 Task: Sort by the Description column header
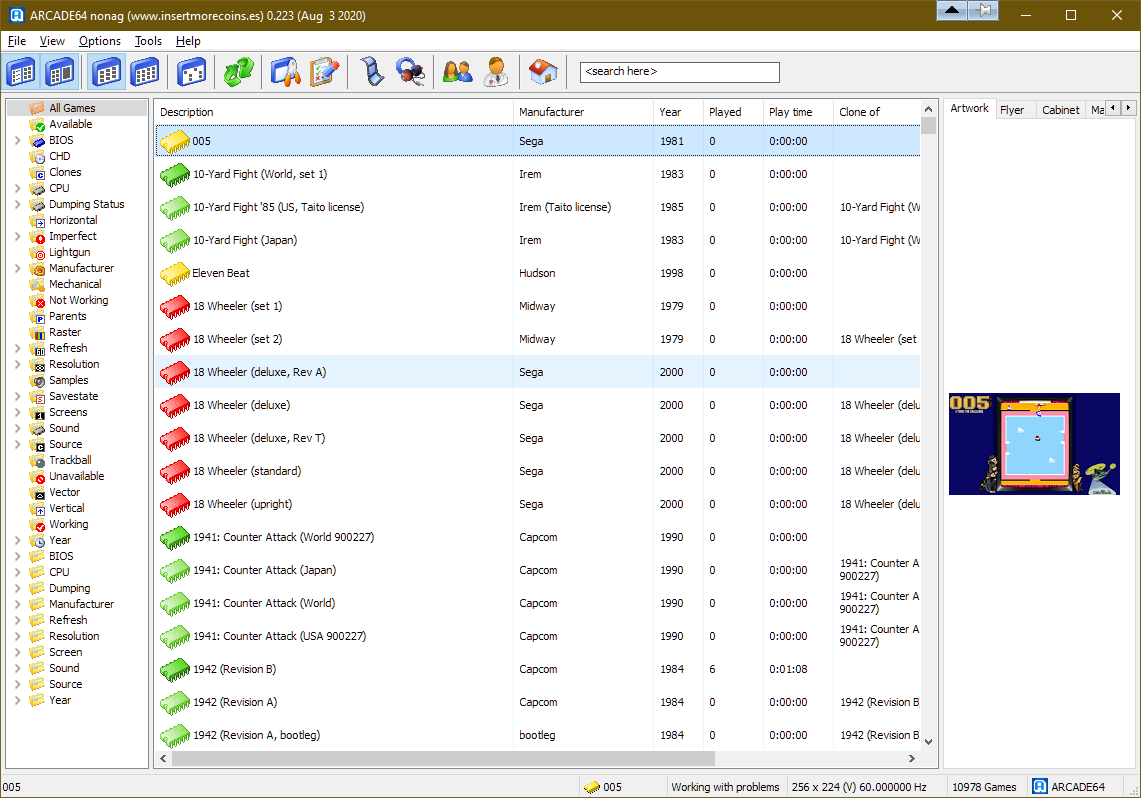[334, 112]
